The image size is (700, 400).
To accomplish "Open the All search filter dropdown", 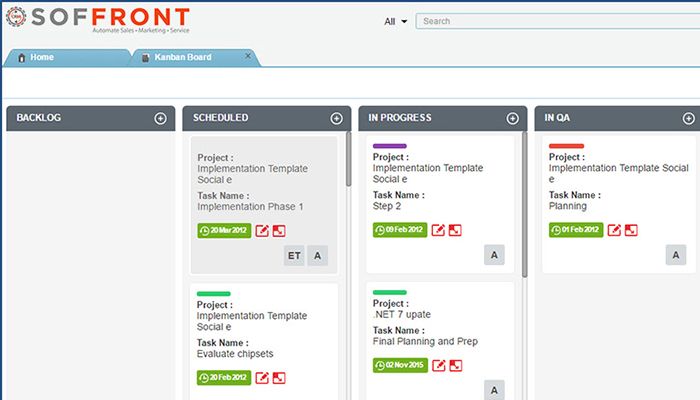I will pos(396,21).
